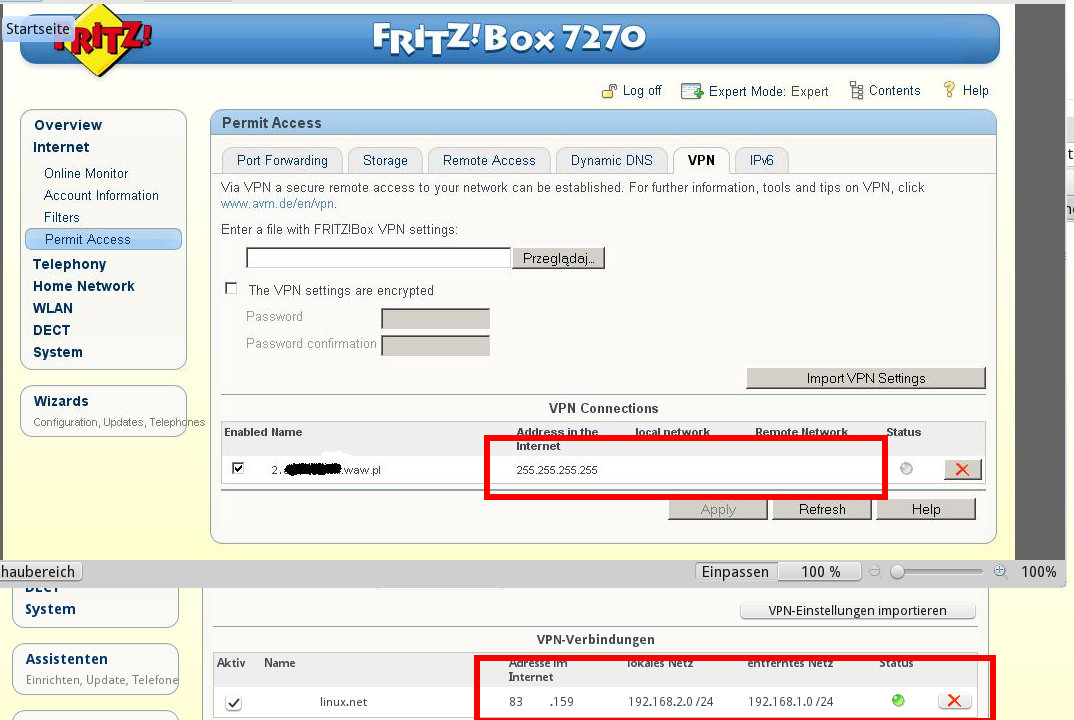Click the Refresh button
This screenshot has height=720, width=1074.
point(822,509)
